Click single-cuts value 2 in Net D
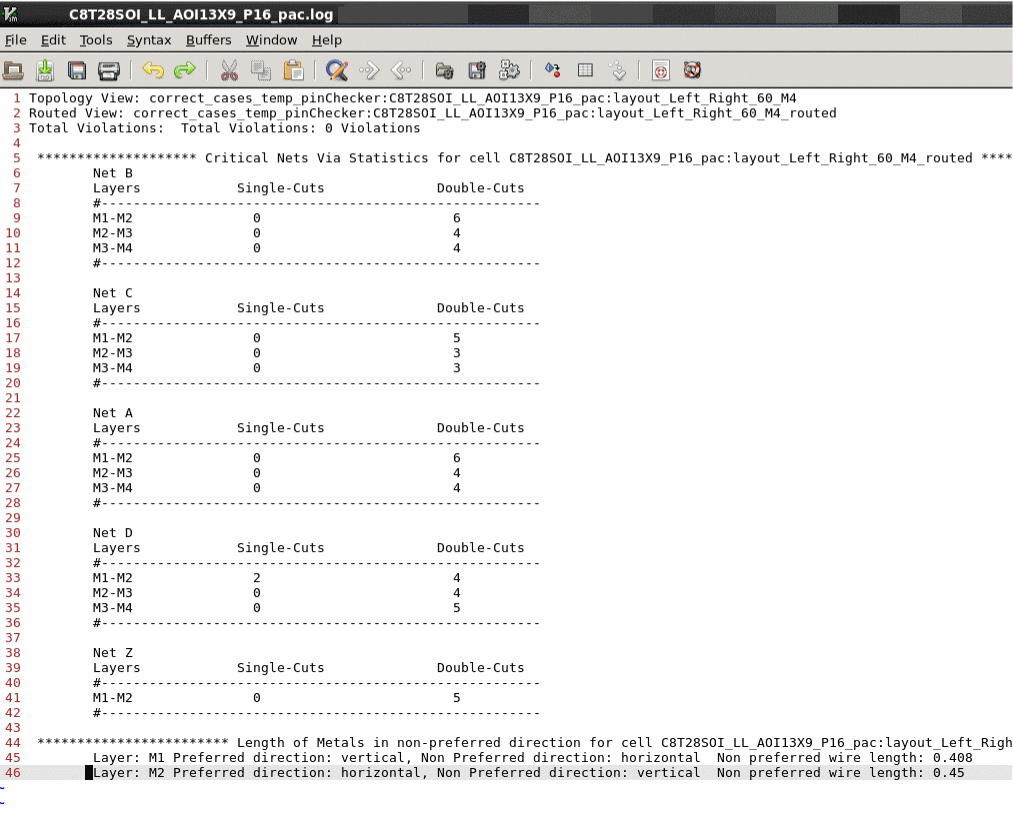Image resolution: width=1013 pixels, height=830 pixels. click(x=256, y=578)
